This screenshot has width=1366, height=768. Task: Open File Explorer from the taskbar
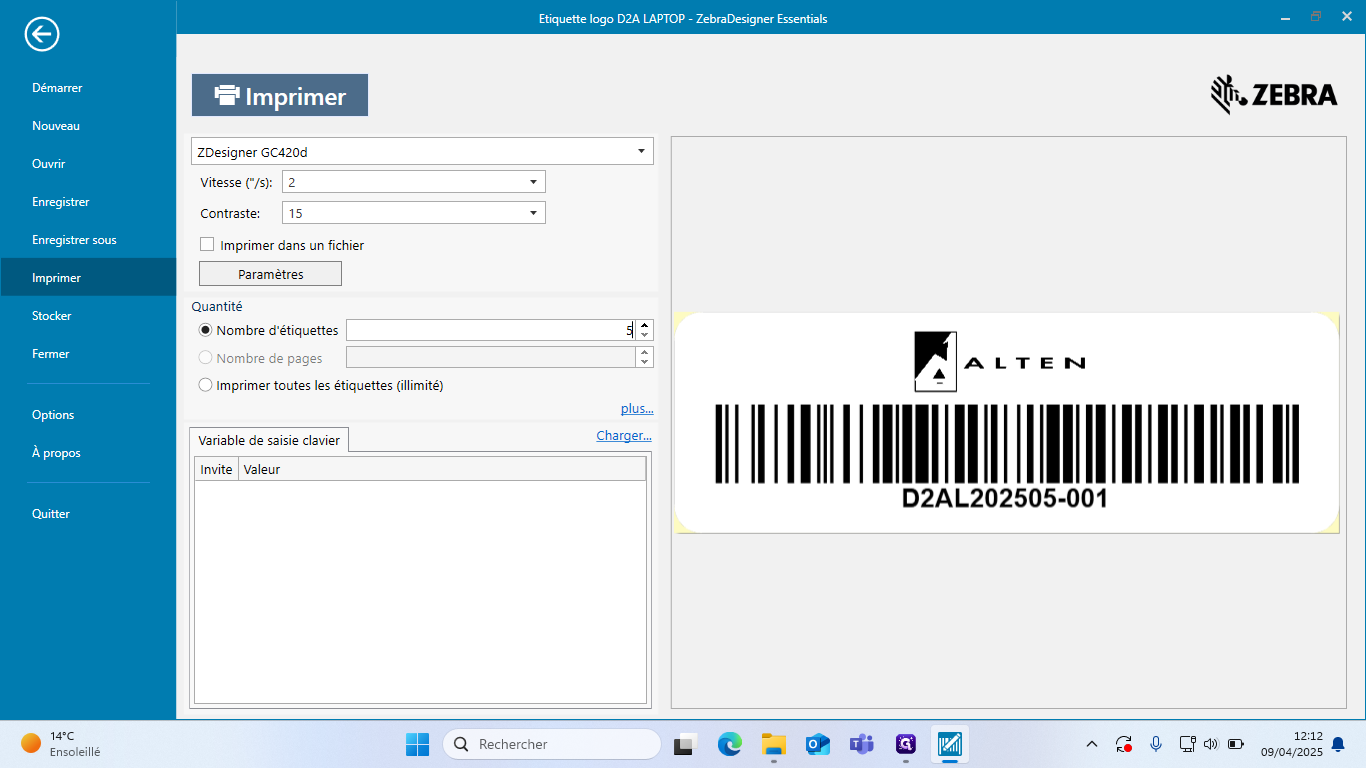(x=773, y=744)
